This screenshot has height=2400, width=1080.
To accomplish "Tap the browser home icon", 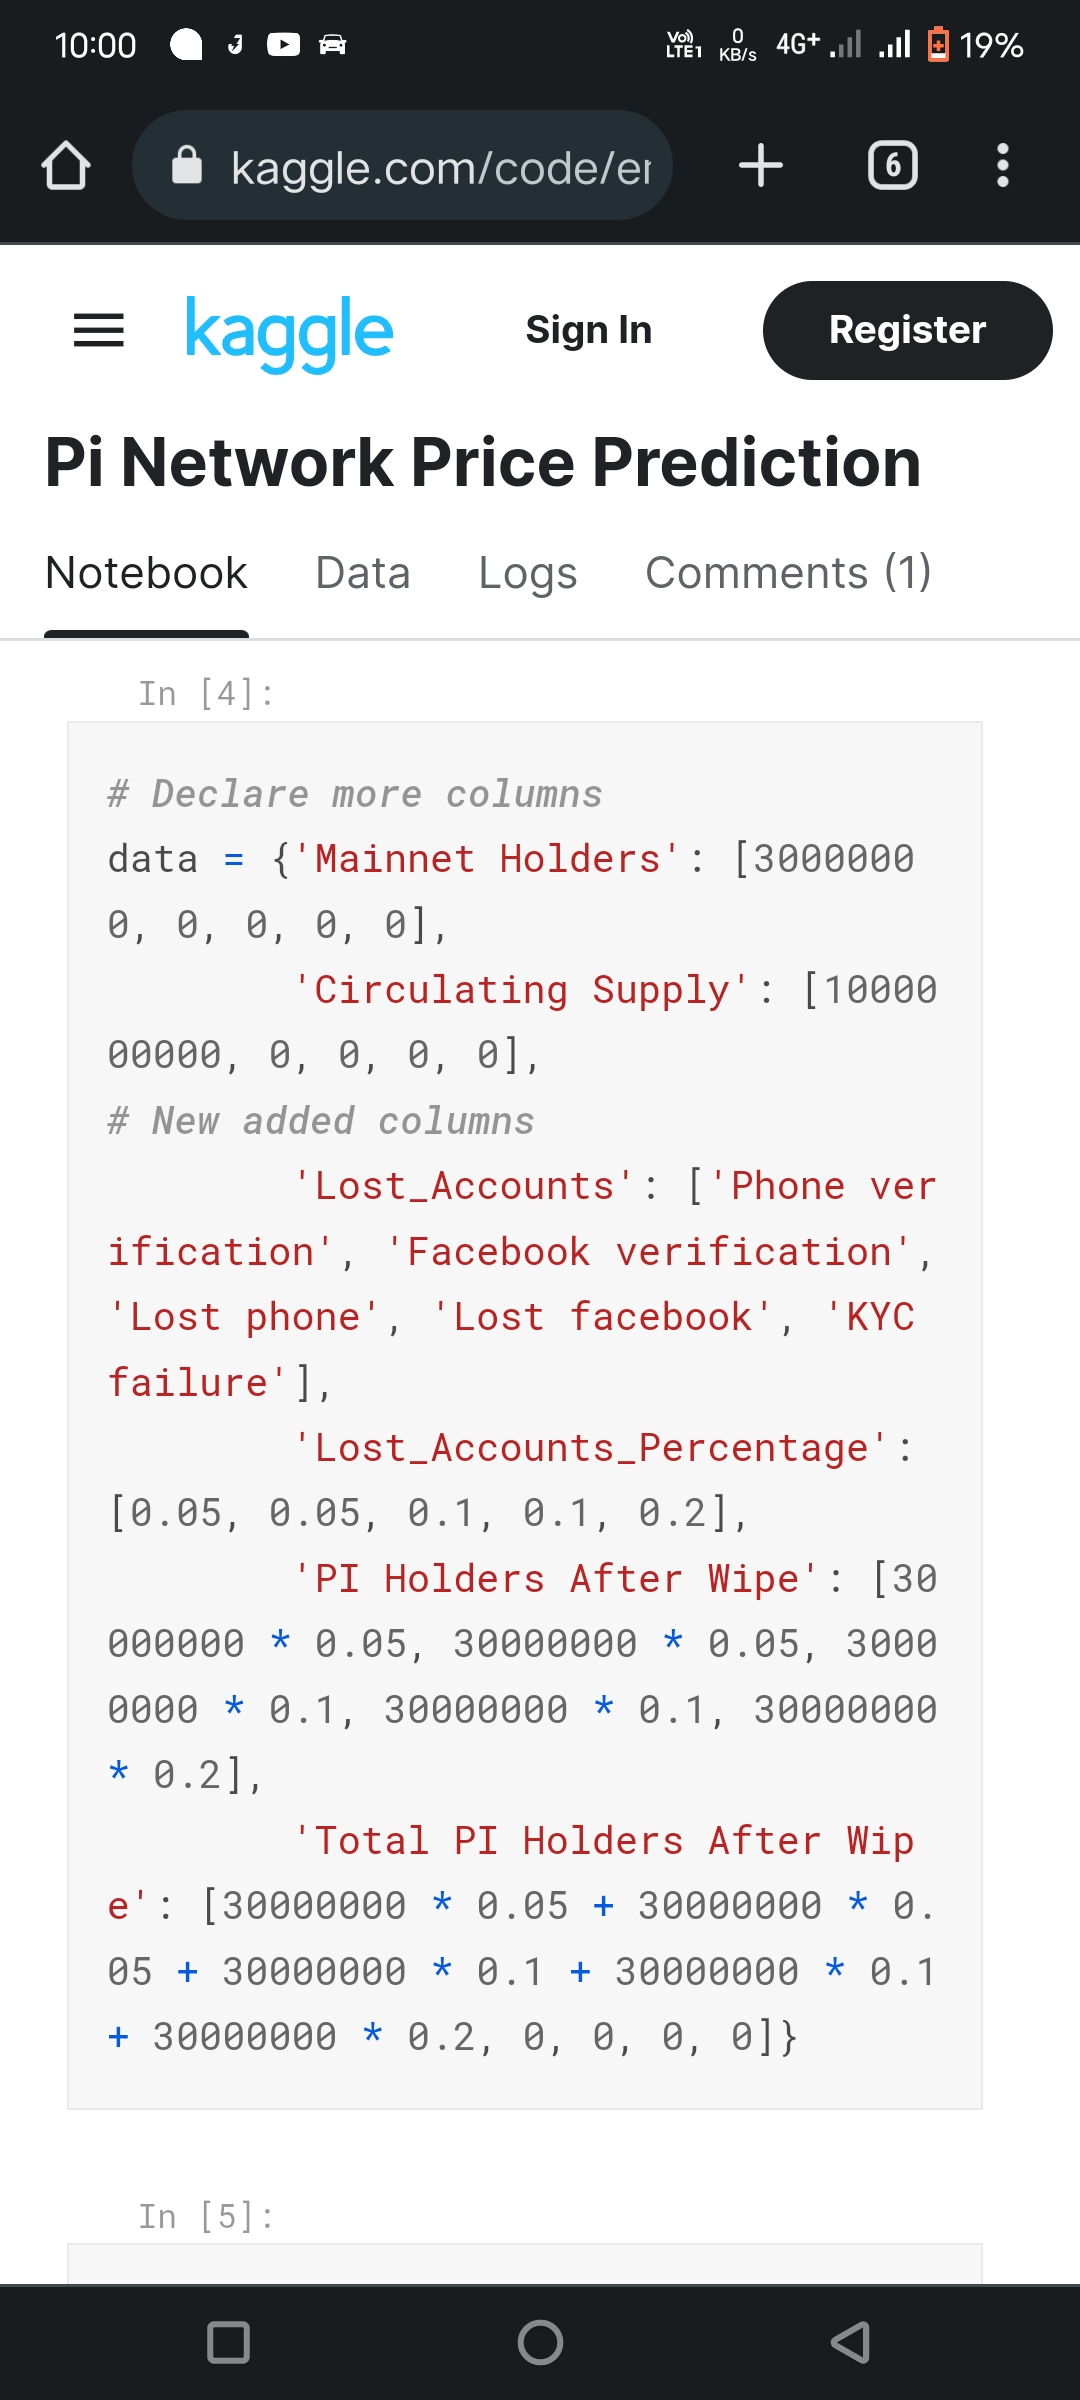I will tap(66, 165).
